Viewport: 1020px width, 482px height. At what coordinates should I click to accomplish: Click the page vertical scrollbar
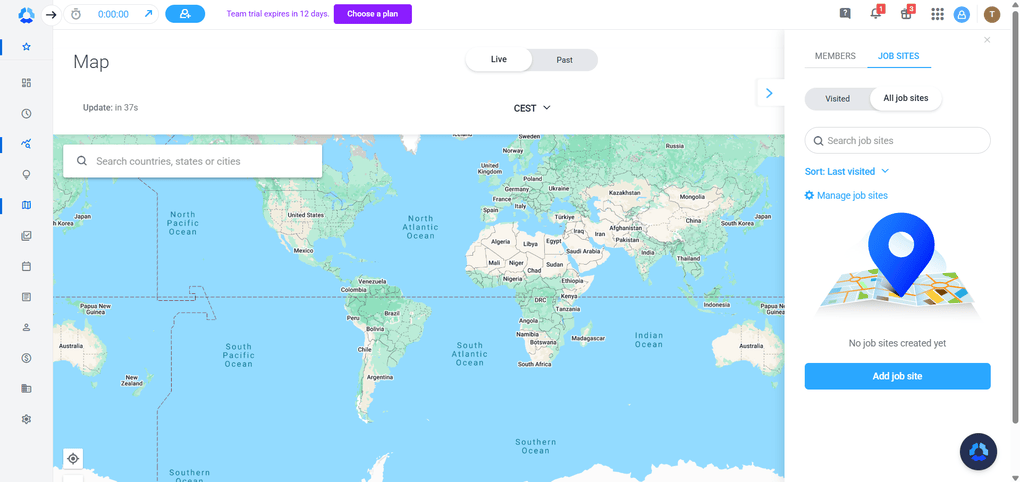pyautogui.click(x=1015, y=215)
